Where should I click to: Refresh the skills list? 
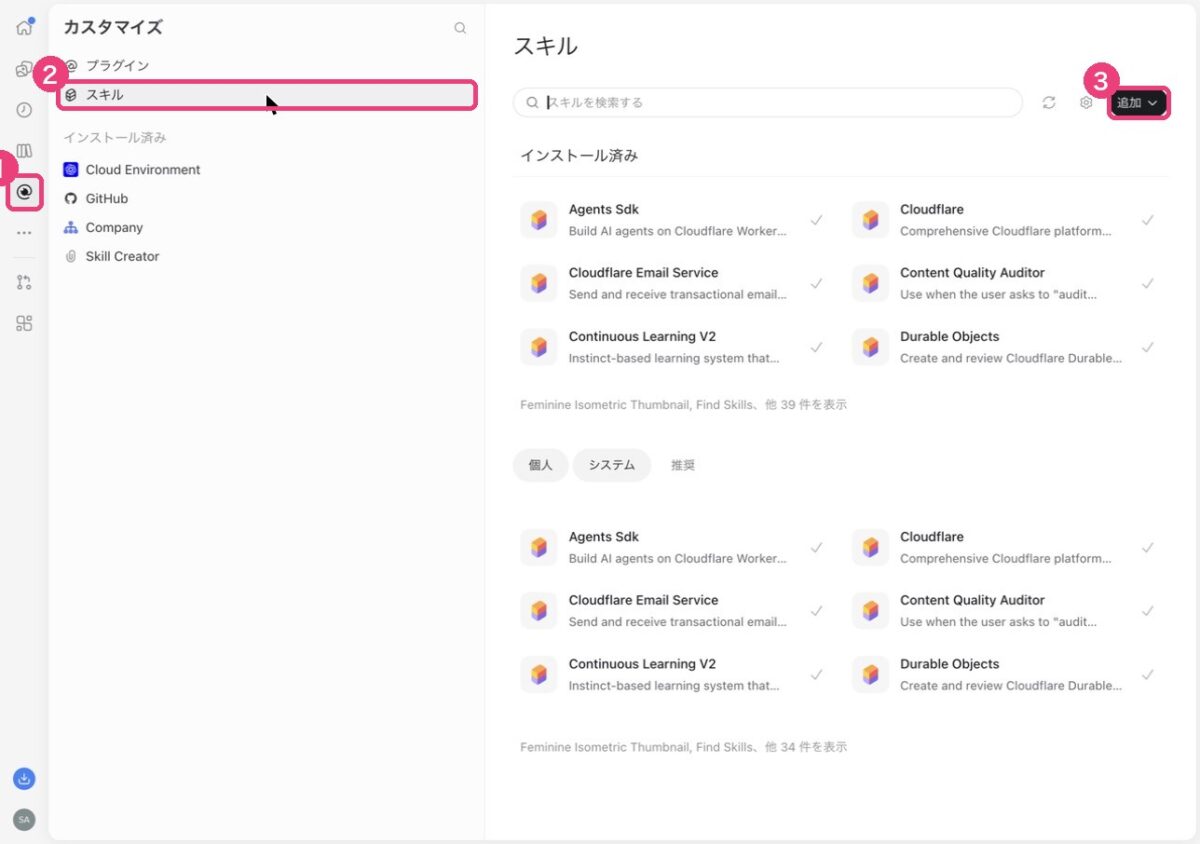pyautogui.click(x=1049, y=102)
